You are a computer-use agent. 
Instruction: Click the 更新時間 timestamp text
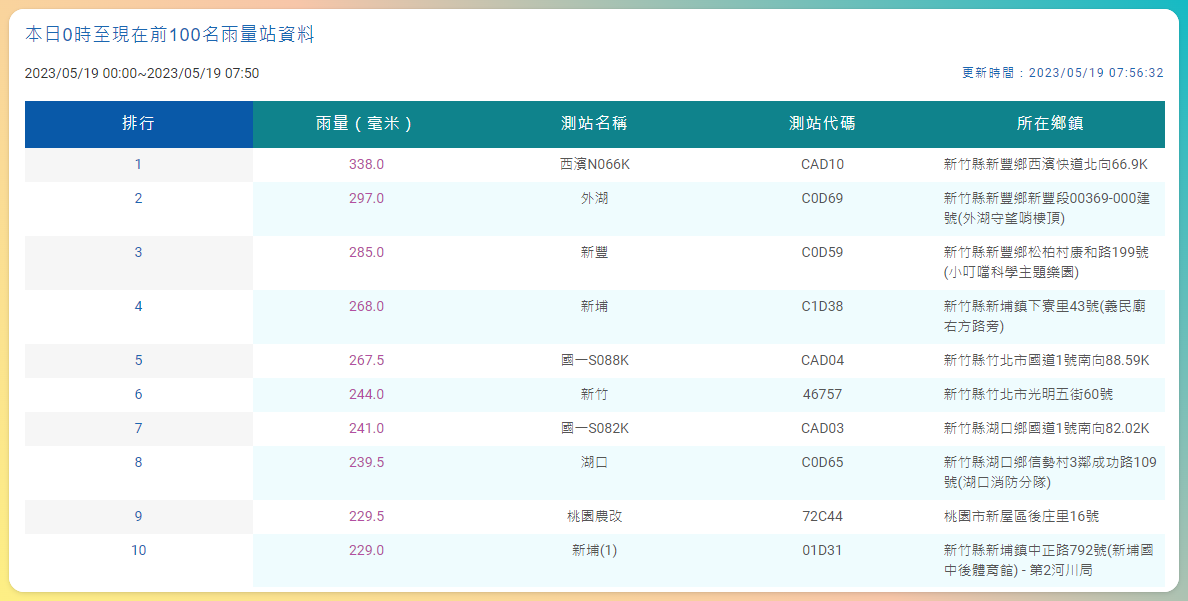tap(1063, 73)
